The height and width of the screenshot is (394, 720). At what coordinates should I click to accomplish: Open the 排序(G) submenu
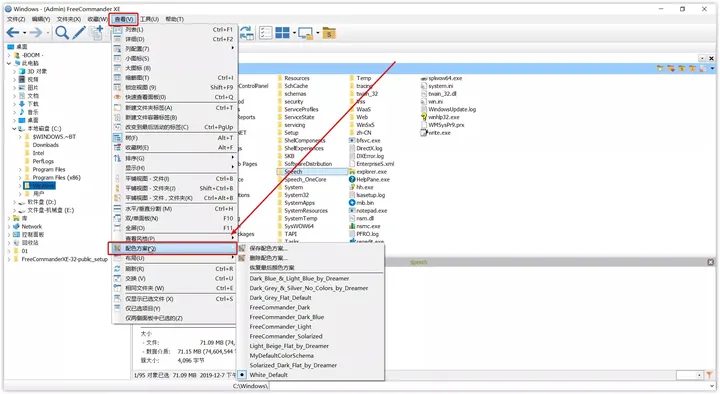[x=174, y=158]
